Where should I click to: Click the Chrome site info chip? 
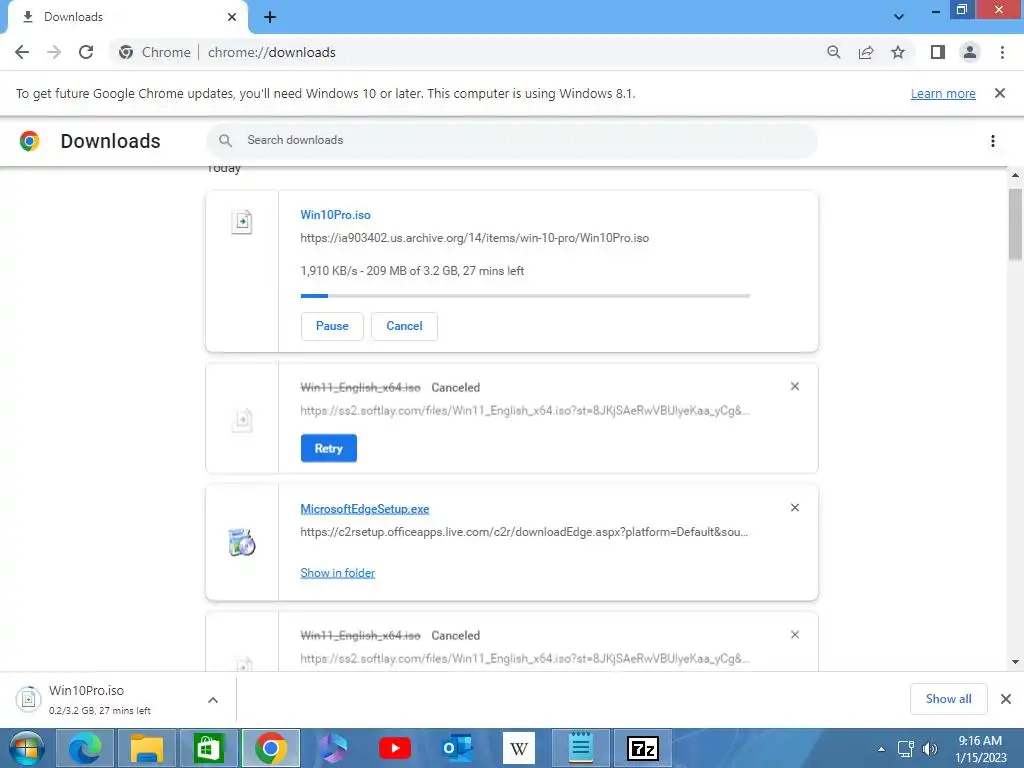click(x=155, y=52)
